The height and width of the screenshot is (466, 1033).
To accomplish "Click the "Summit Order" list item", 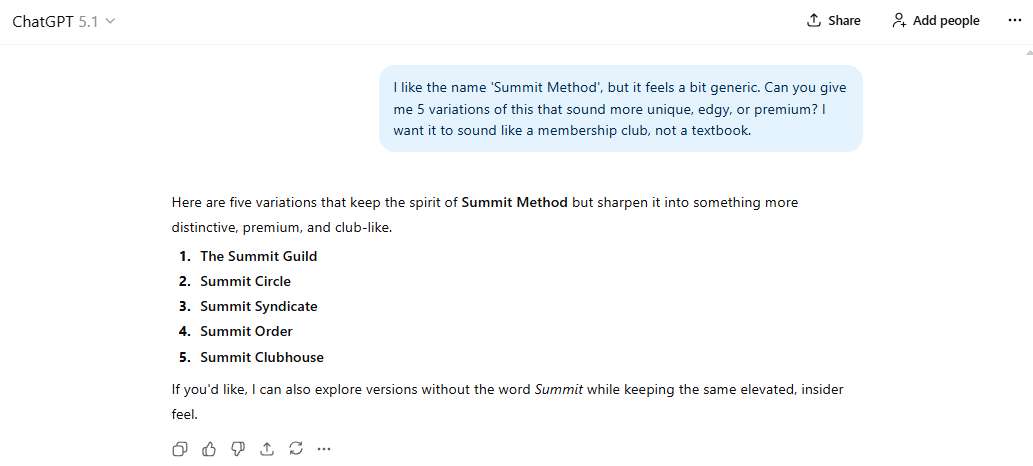I will (x=246, y=331).
